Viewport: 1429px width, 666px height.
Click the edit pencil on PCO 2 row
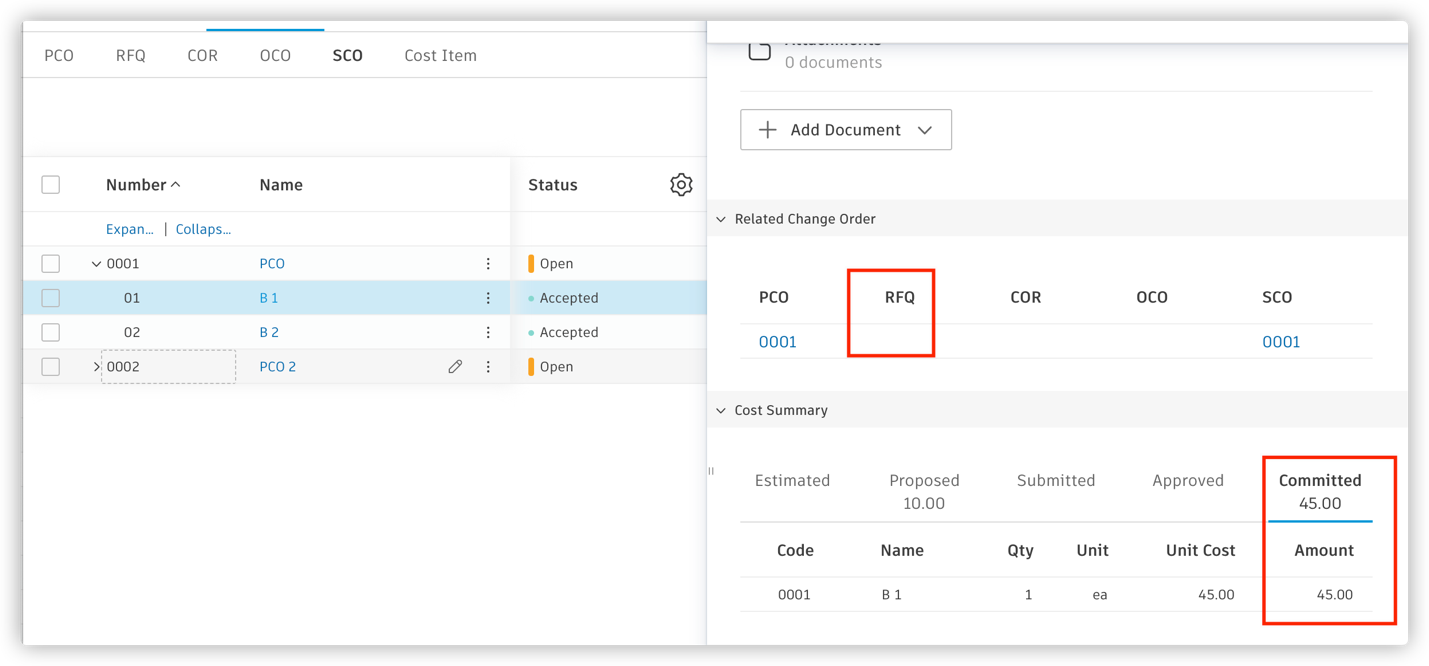click(x=455, y=367)
